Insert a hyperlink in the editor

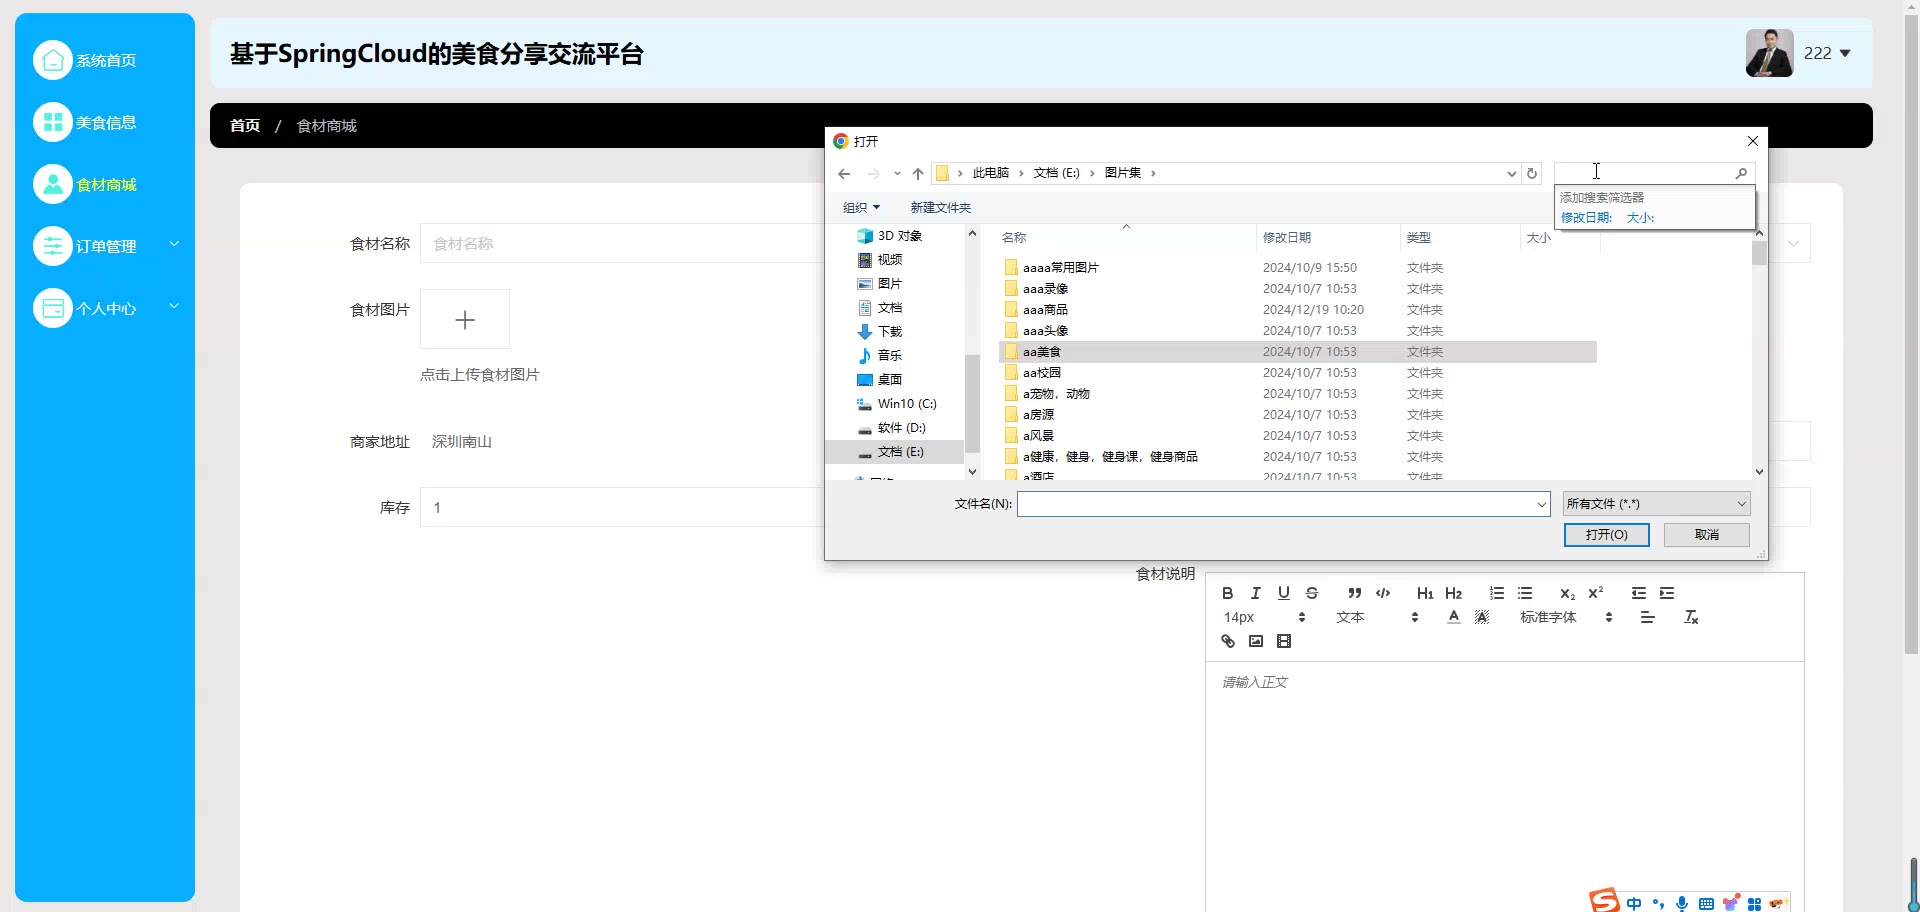[x=1228, y=641]
